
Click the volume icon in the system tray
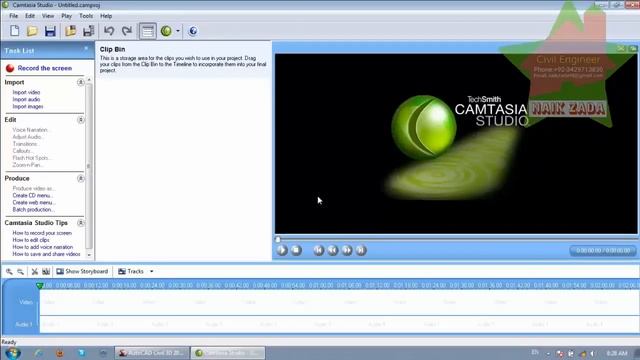(592, 353)
